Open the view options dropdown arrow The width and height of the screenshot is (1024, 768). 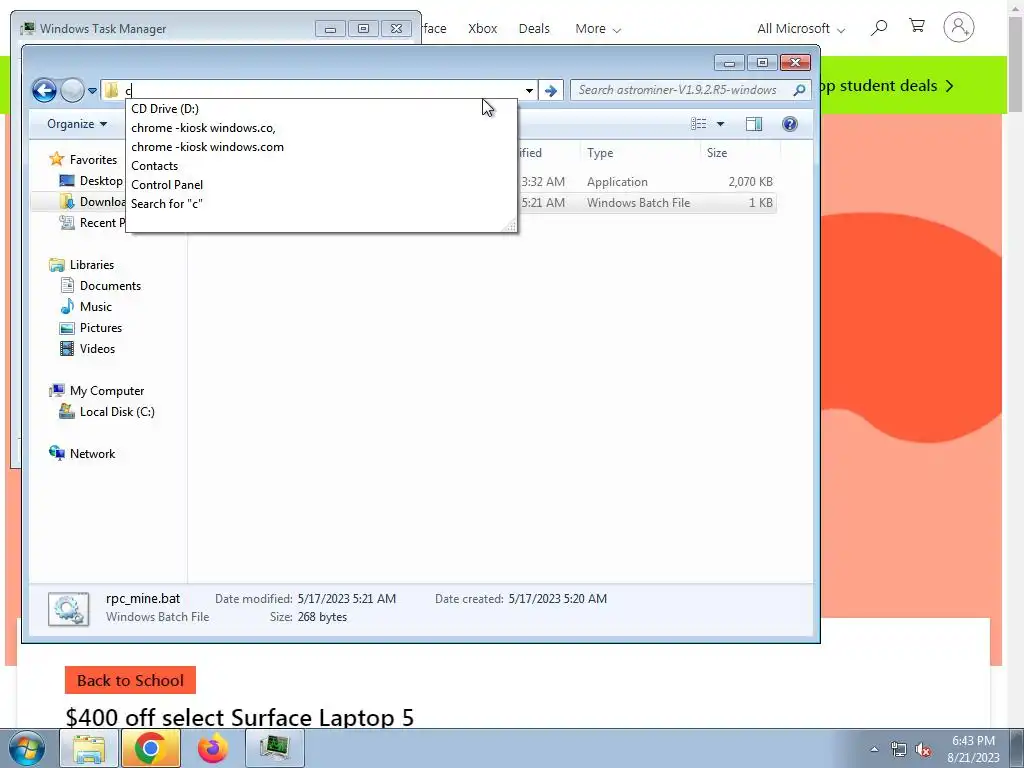click(720, 124)
